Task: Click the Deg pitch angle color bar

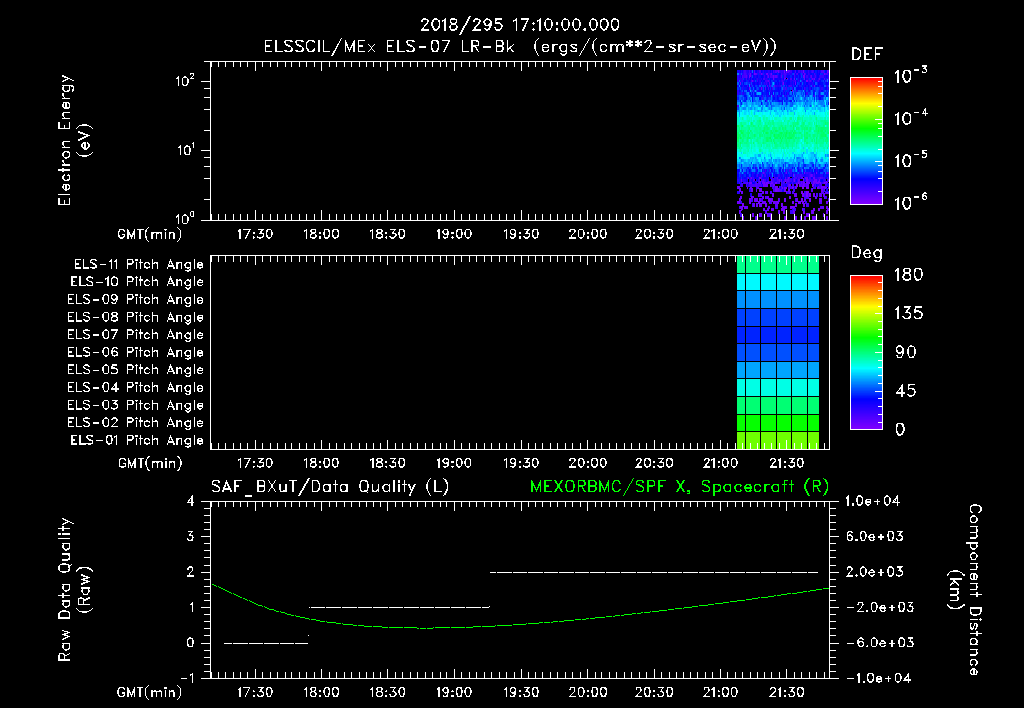Action: pyautogui.click(x=866, y=352)
